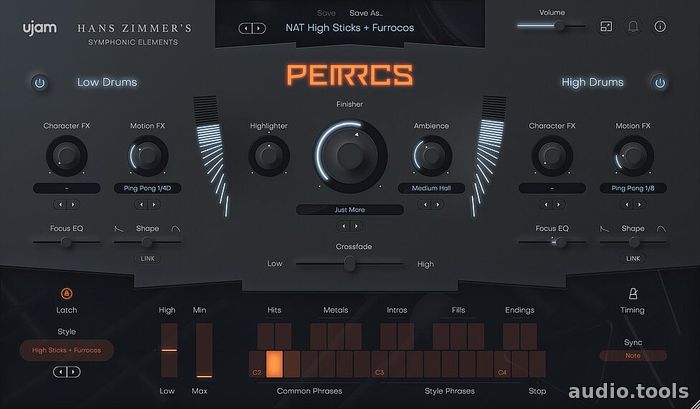Step arrows under Ping Pong 1/8
The height and width of the screenshot is (409, 700).
pyautogui.click(x=633, y=204)
